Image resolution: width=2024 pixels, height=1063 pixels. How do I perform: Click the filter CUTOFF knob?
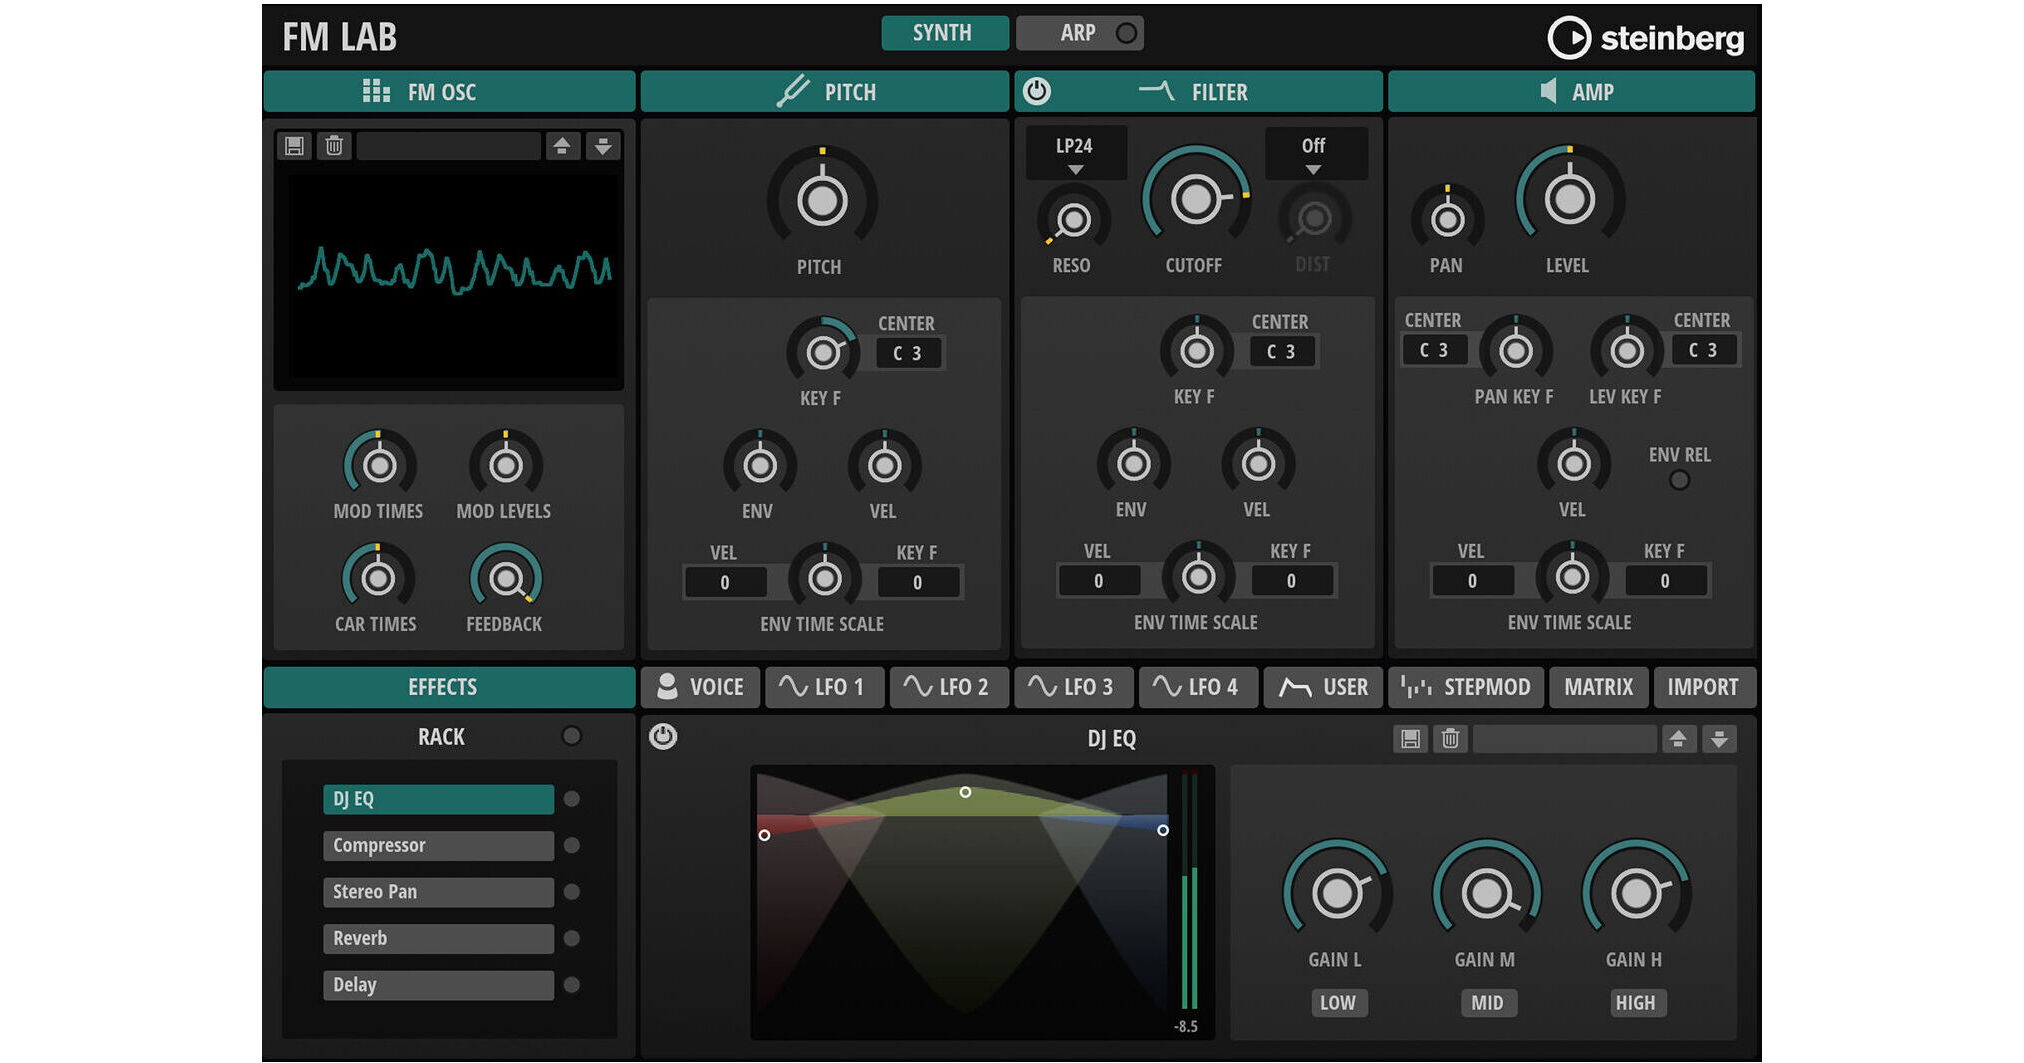click(1196, 199)
